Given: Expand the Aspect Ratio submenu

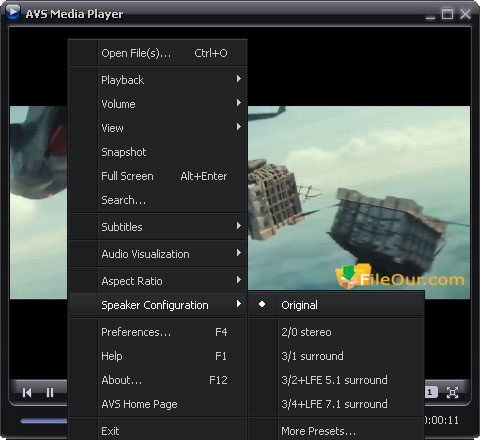Looking at the screenshot, I should [158, 281].
